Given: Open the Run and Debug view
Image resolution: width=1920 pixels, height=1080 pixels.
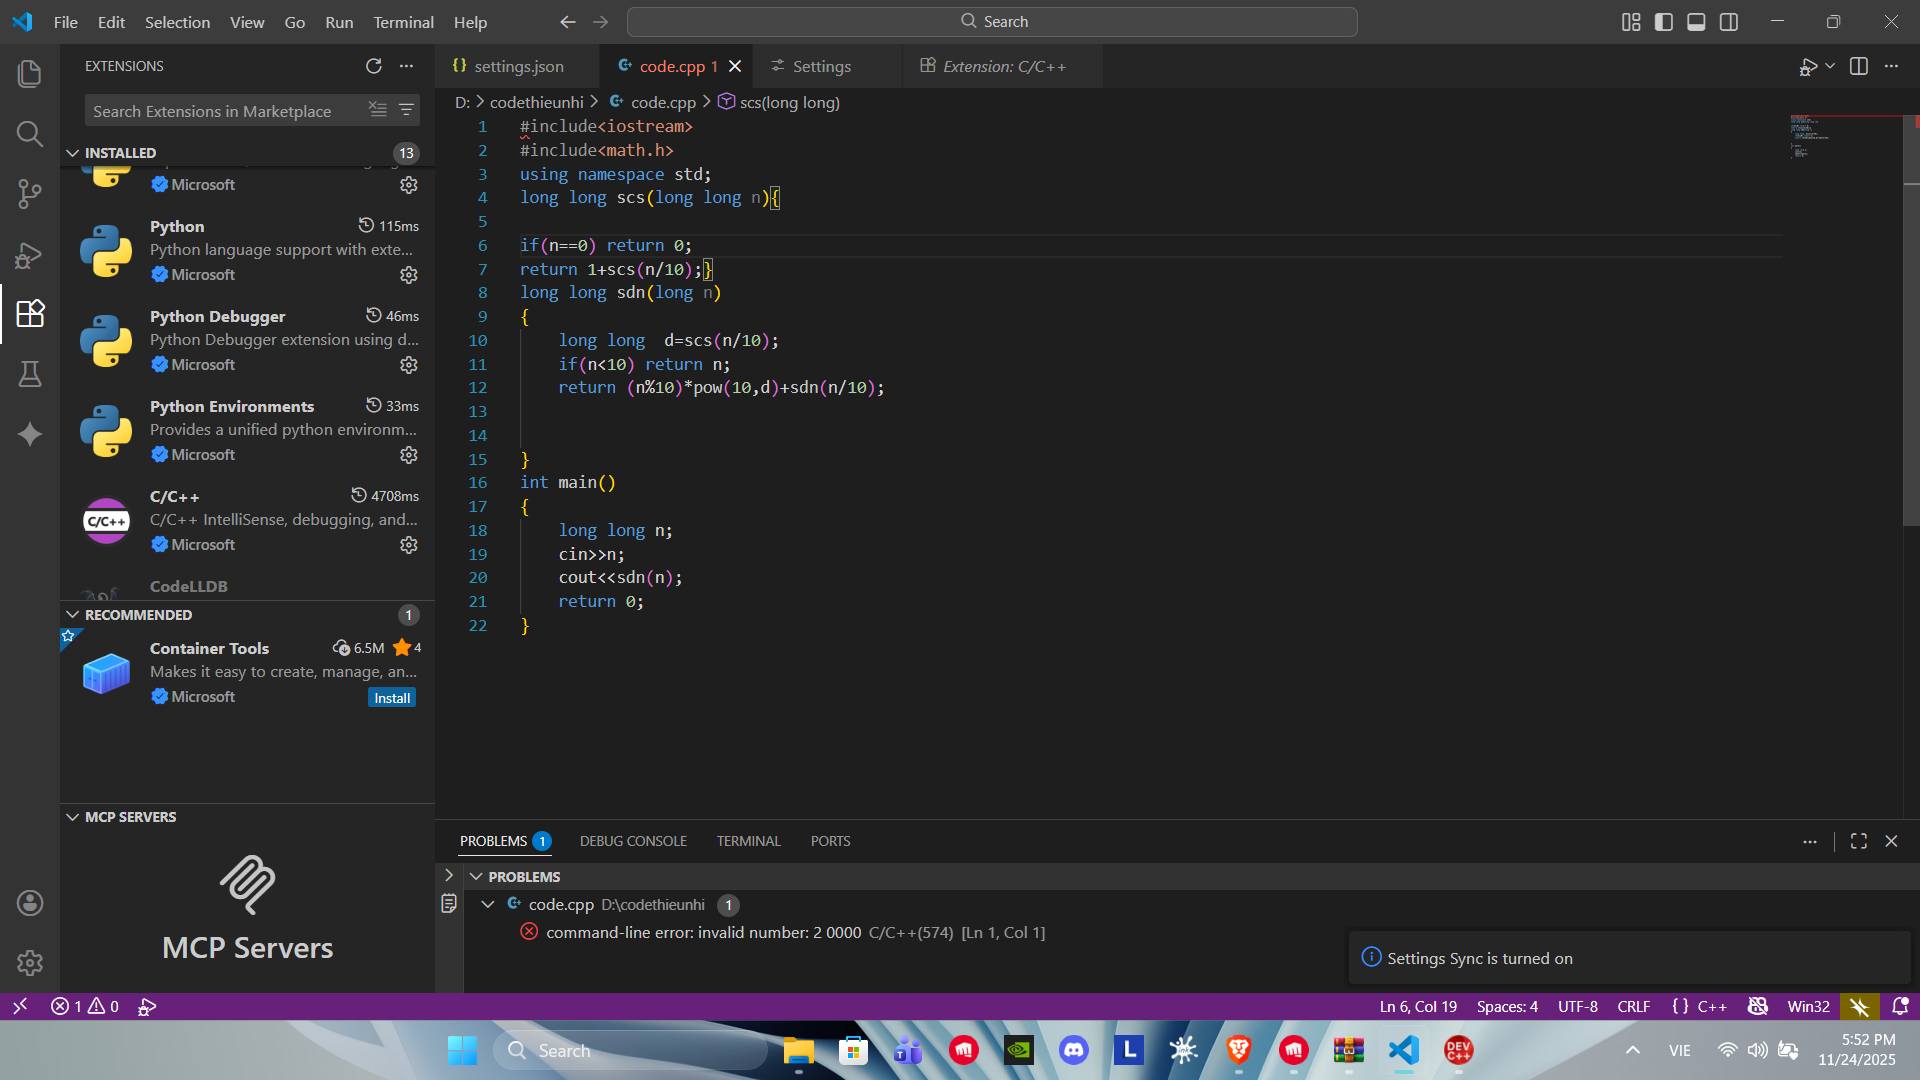Looking at the screenshot, I should [x=30, y=255].
